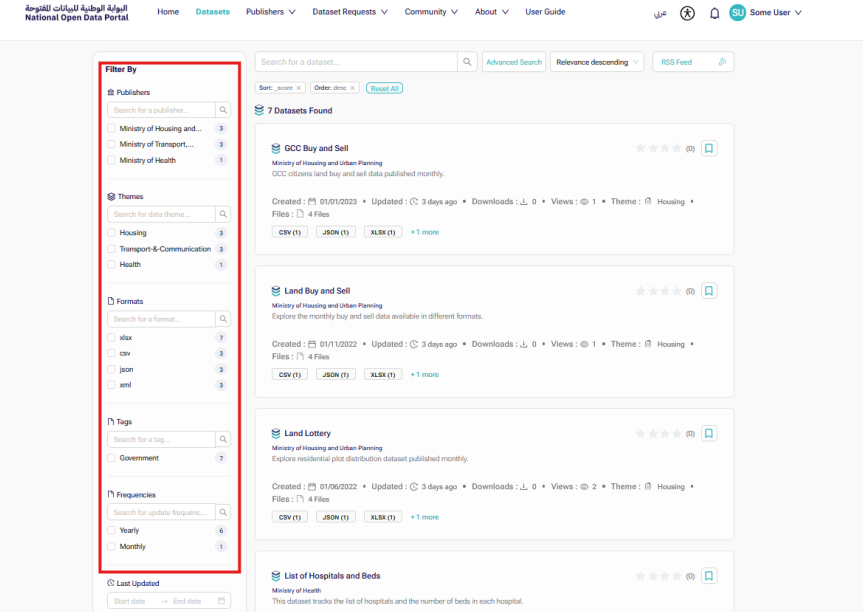Viewport: 863px width, 612px height.
Task: Go to the Home page
Action: [x=168, y=12]
